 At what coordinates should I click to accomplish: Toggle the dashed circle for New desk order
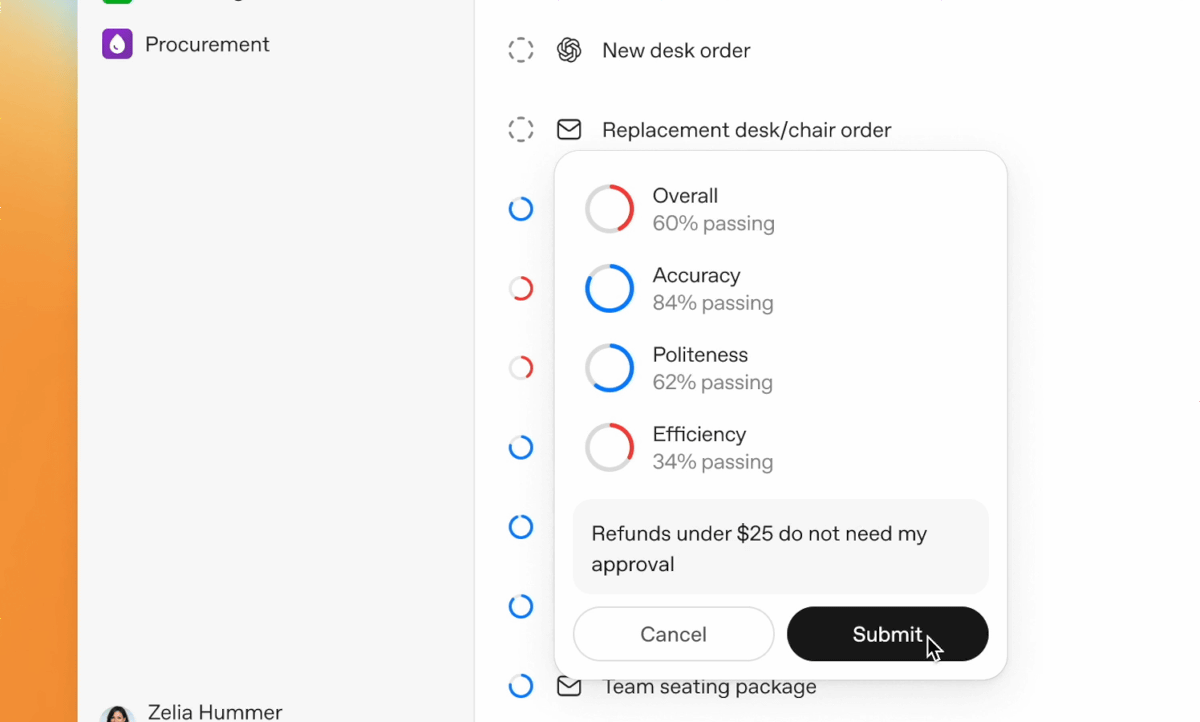(521, 50)
